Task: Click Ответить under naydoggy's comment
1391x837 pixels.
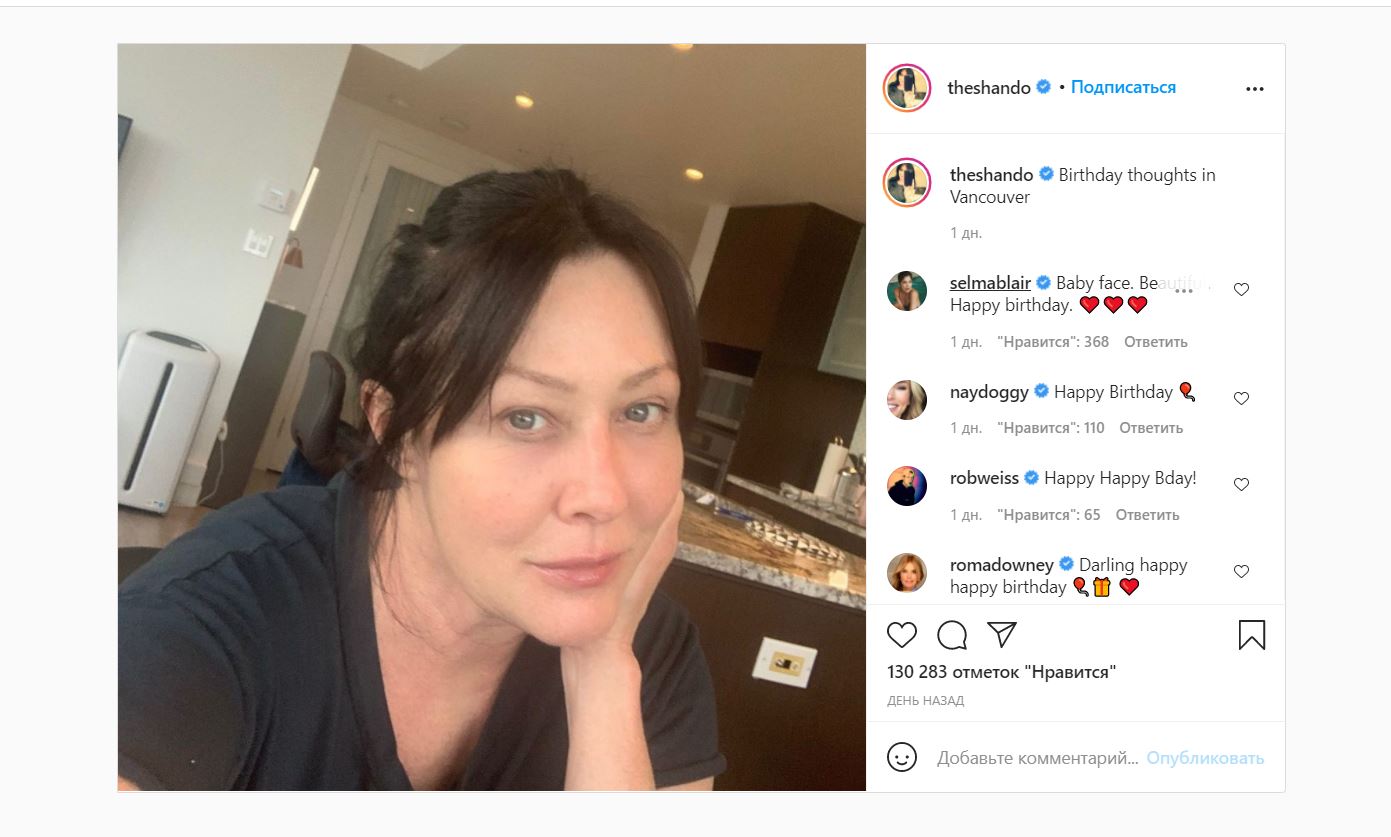Action: coord(1151,428)
